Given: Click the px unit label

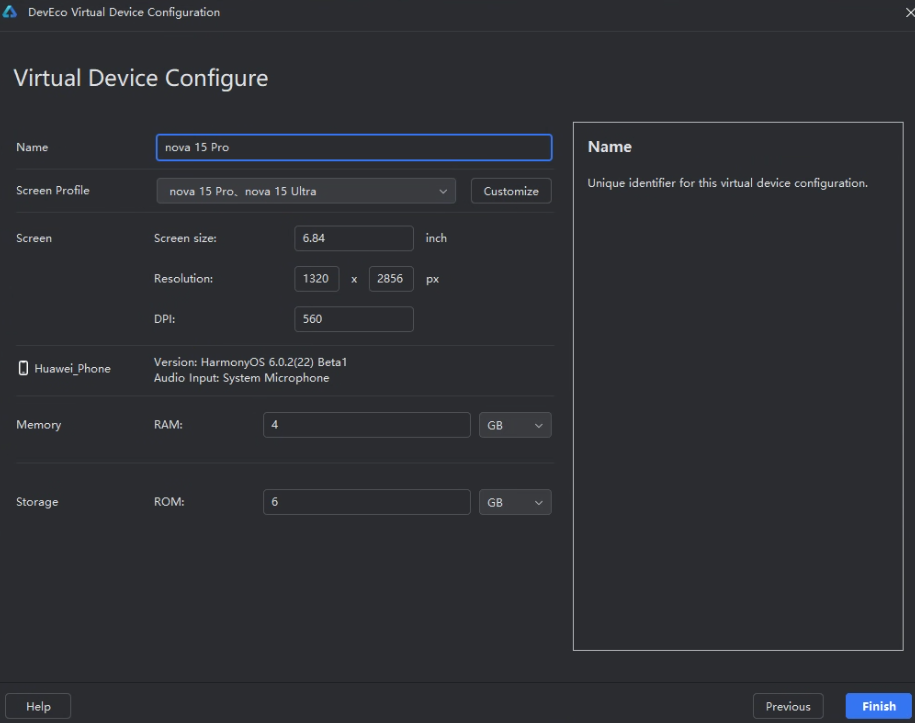Looking at the screenshot, I should tap(432, 279).
